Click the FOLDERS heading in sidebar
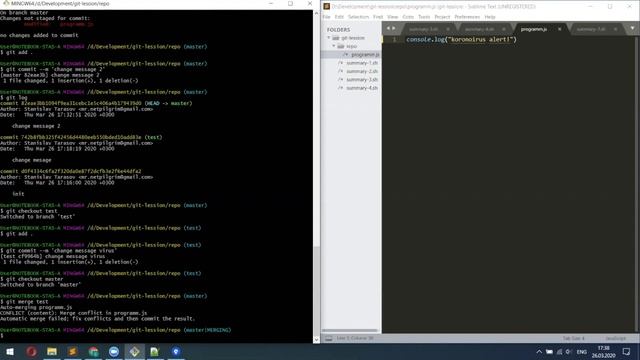The width and height of the screenshot is (640, 360). pos(338,30)
